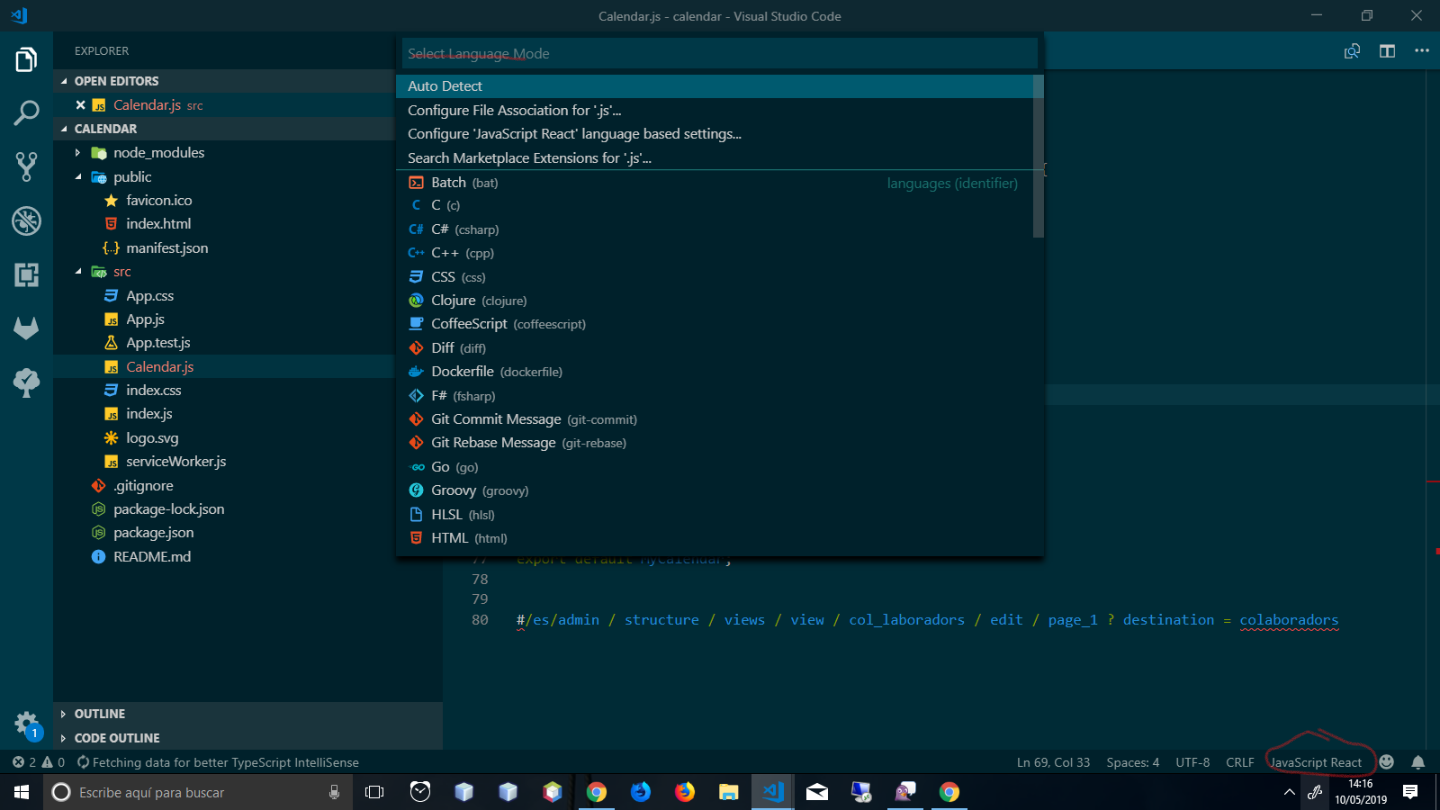Show hidden system tray icons

pyautogui.click(x=1289, y=792)
